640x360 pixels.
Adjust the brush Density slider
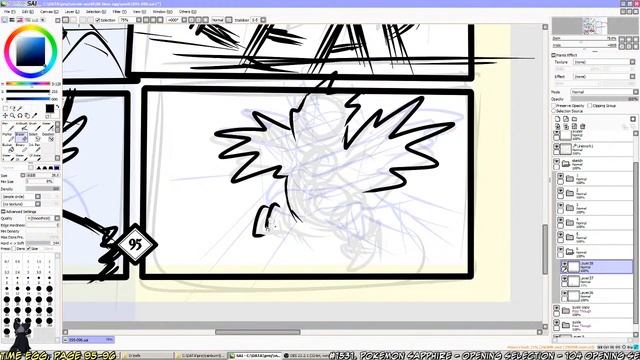42,189
